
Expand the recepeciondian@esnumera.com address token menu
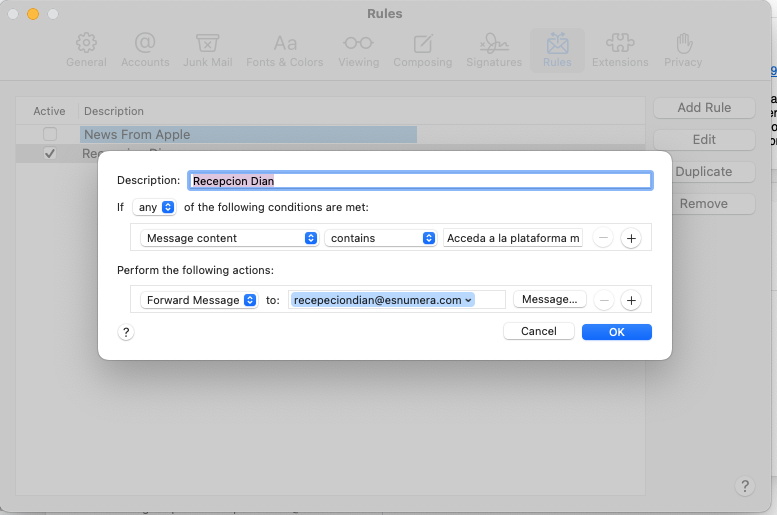click(x=468, y=300)
